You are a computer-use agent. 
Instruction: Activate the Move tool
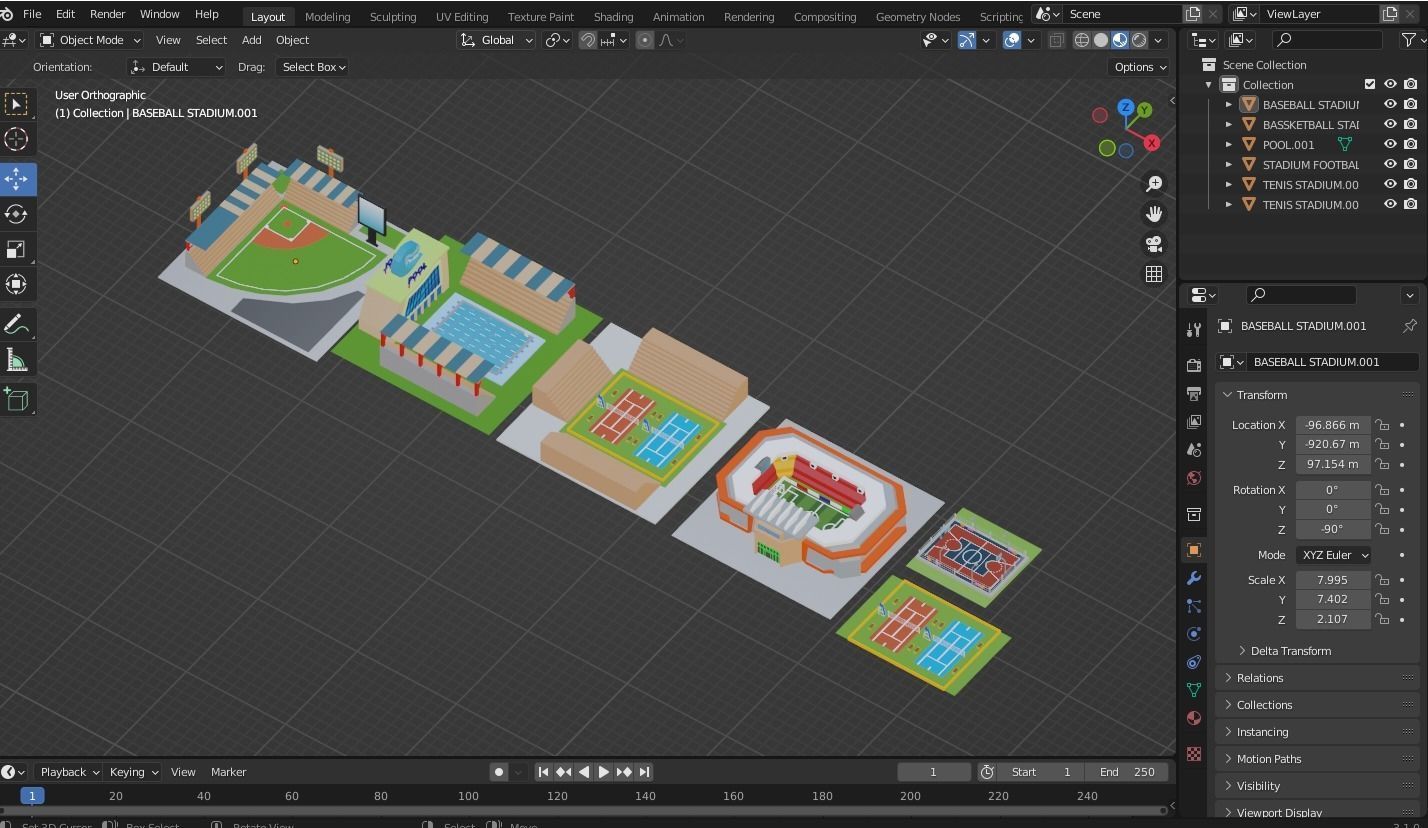click(x=17, y=179)
